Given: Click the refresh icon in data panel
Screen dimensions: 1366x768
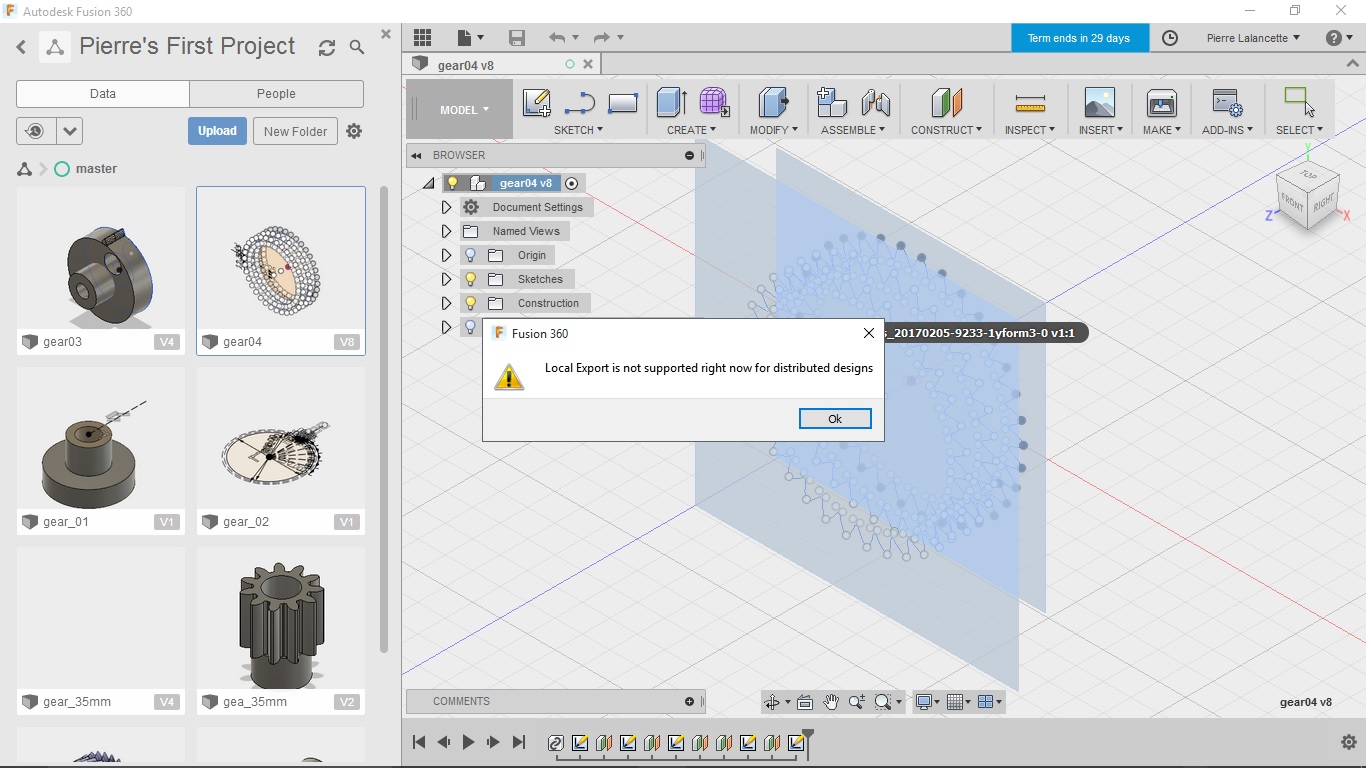Looking at the screenshot, I should (x=326, y=47).
